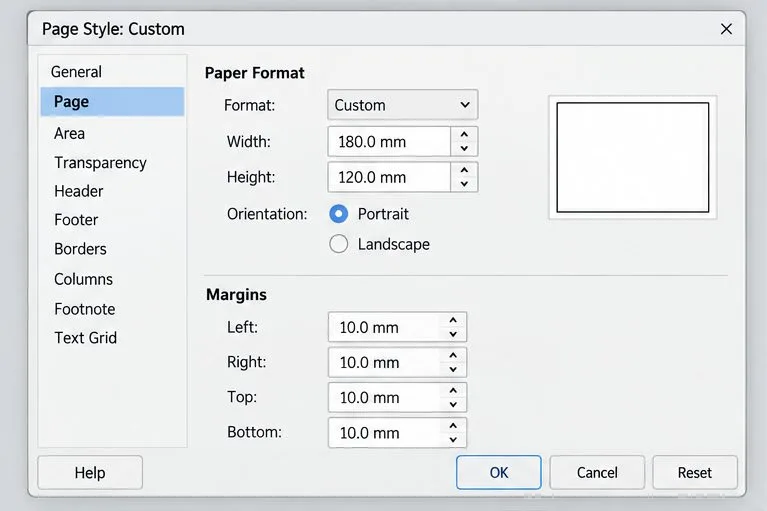Click the Width input field

pyautogui.click(x=389, y=142)
